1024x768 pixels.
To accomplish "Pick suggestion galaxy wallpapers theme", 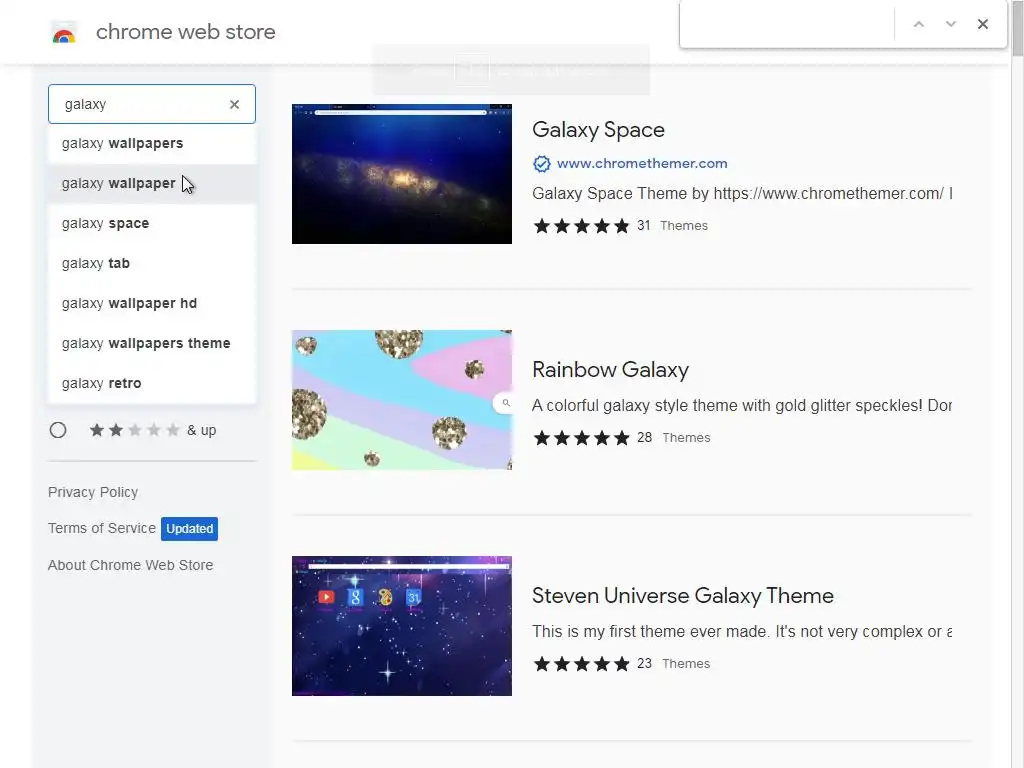I will coord(152,343).
